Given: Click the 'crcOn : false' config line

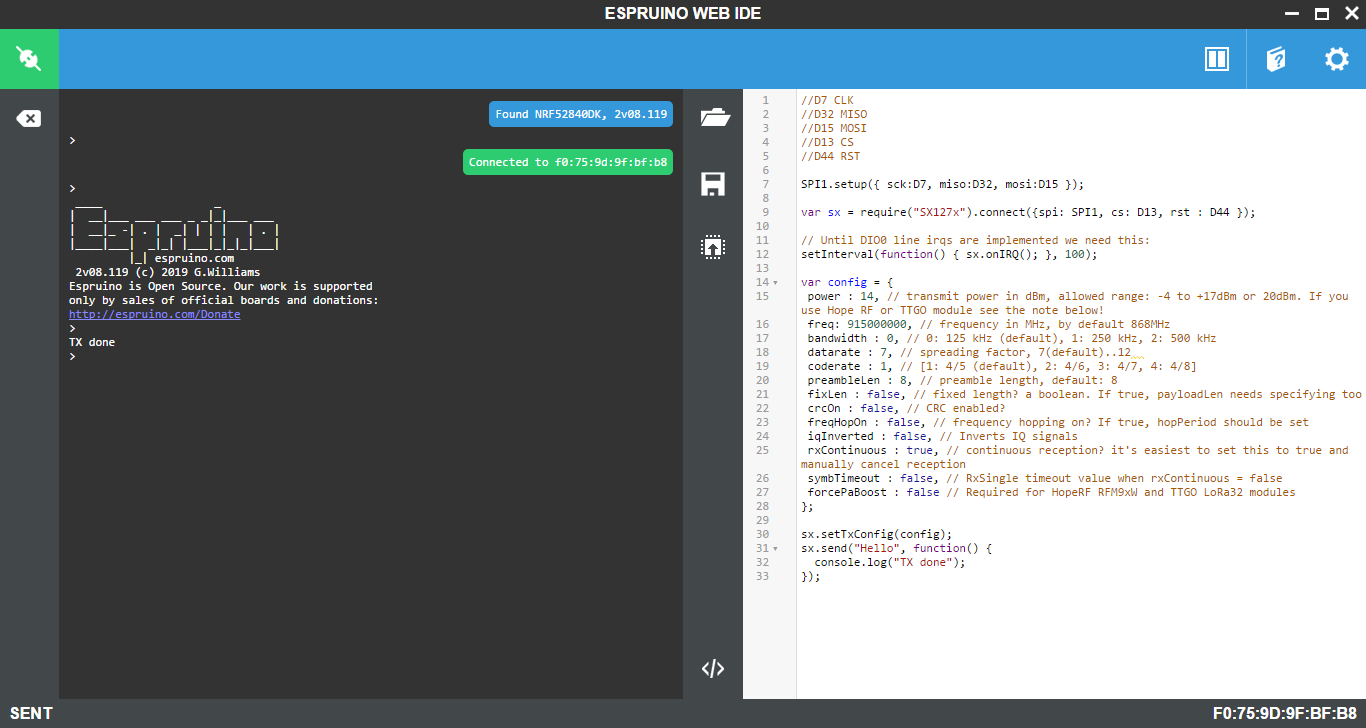Looking at the screenshot, I should pos(906,408).
